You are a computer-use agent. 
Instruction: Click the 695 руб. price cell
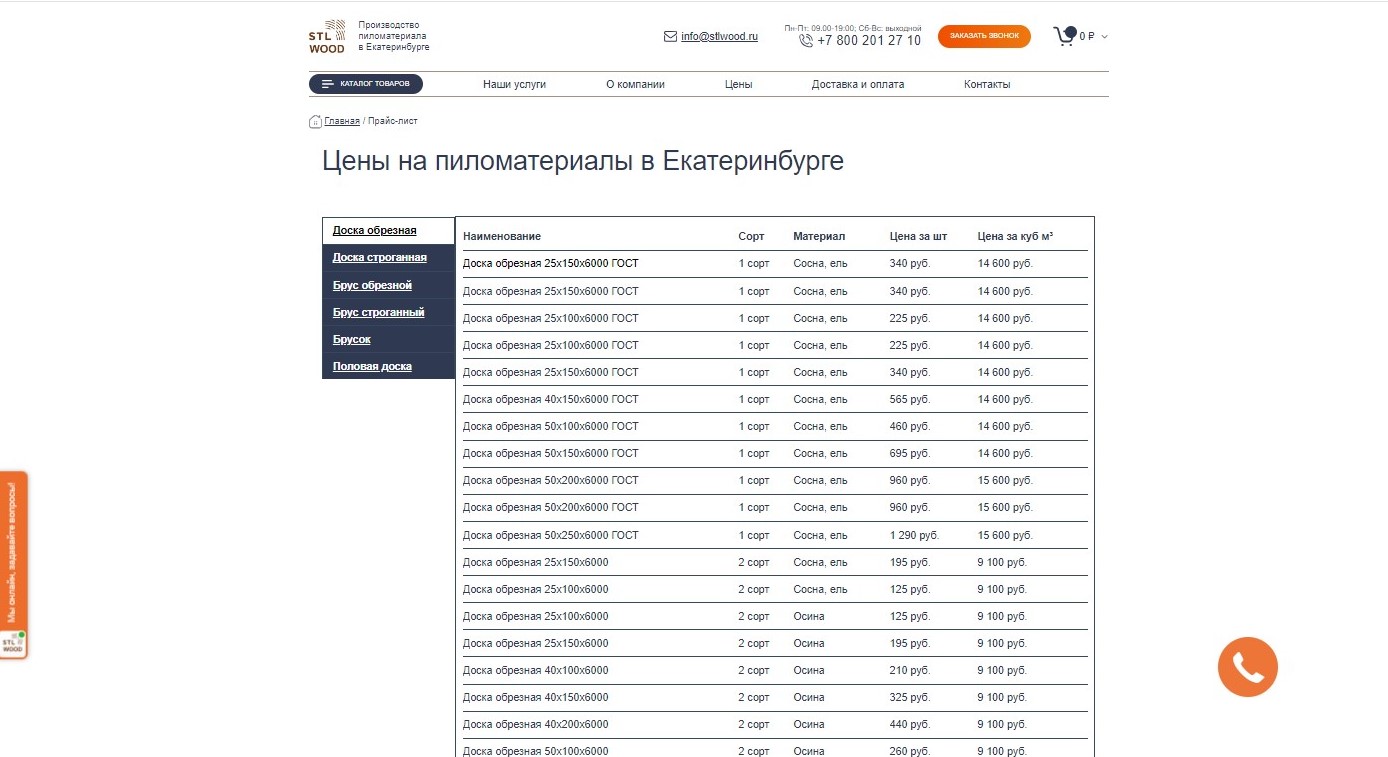tap(909, 453)
